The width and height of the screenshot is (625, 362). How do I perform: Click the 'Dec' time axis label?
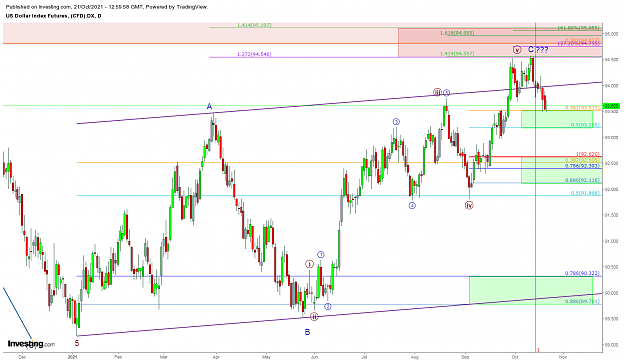pos(22,357)
